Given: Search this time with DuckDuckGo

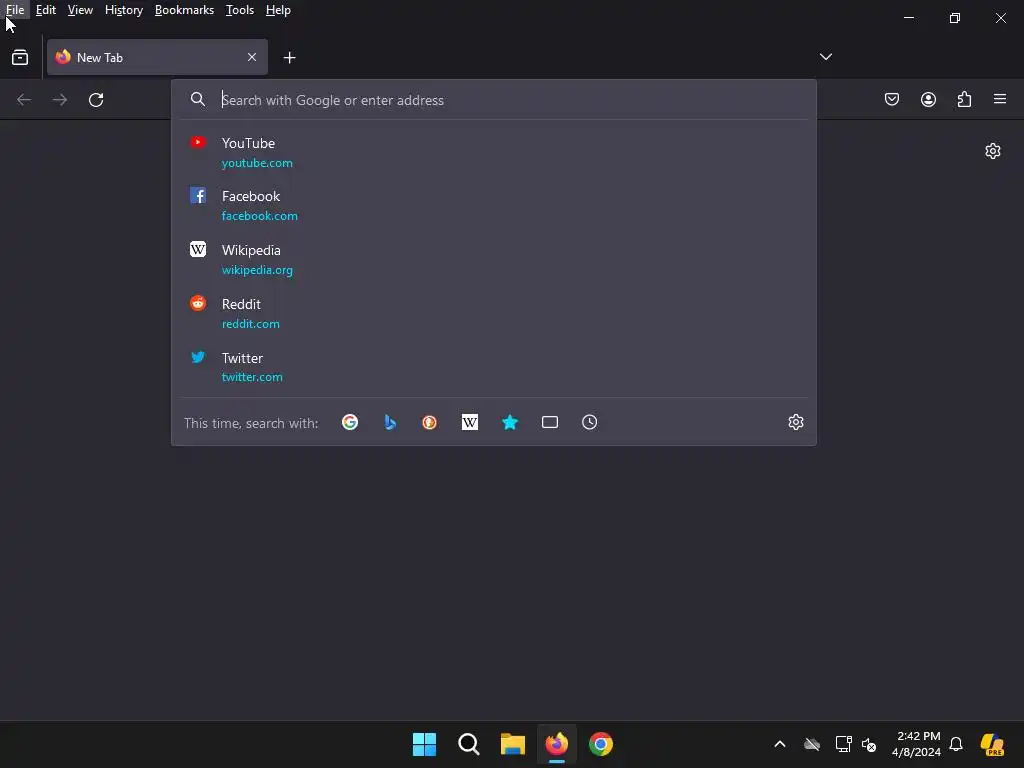Looking at the screenshot, I should [x=430, y=423].
